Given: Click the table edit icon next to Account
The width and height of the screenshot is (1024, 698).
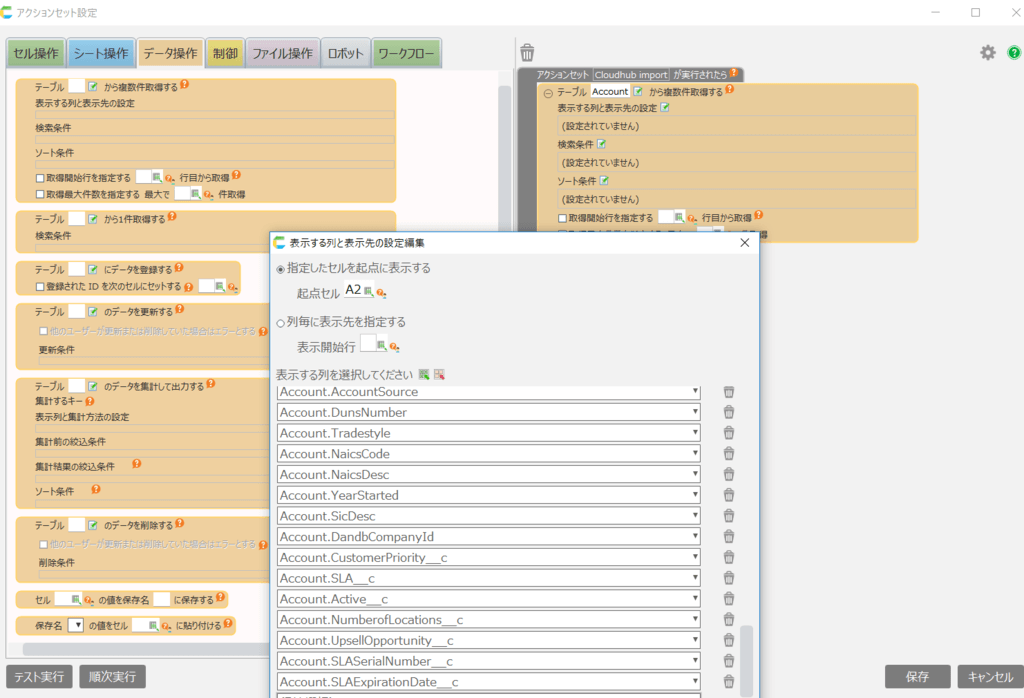Looking at the screenshot, I should pos(638,91).
